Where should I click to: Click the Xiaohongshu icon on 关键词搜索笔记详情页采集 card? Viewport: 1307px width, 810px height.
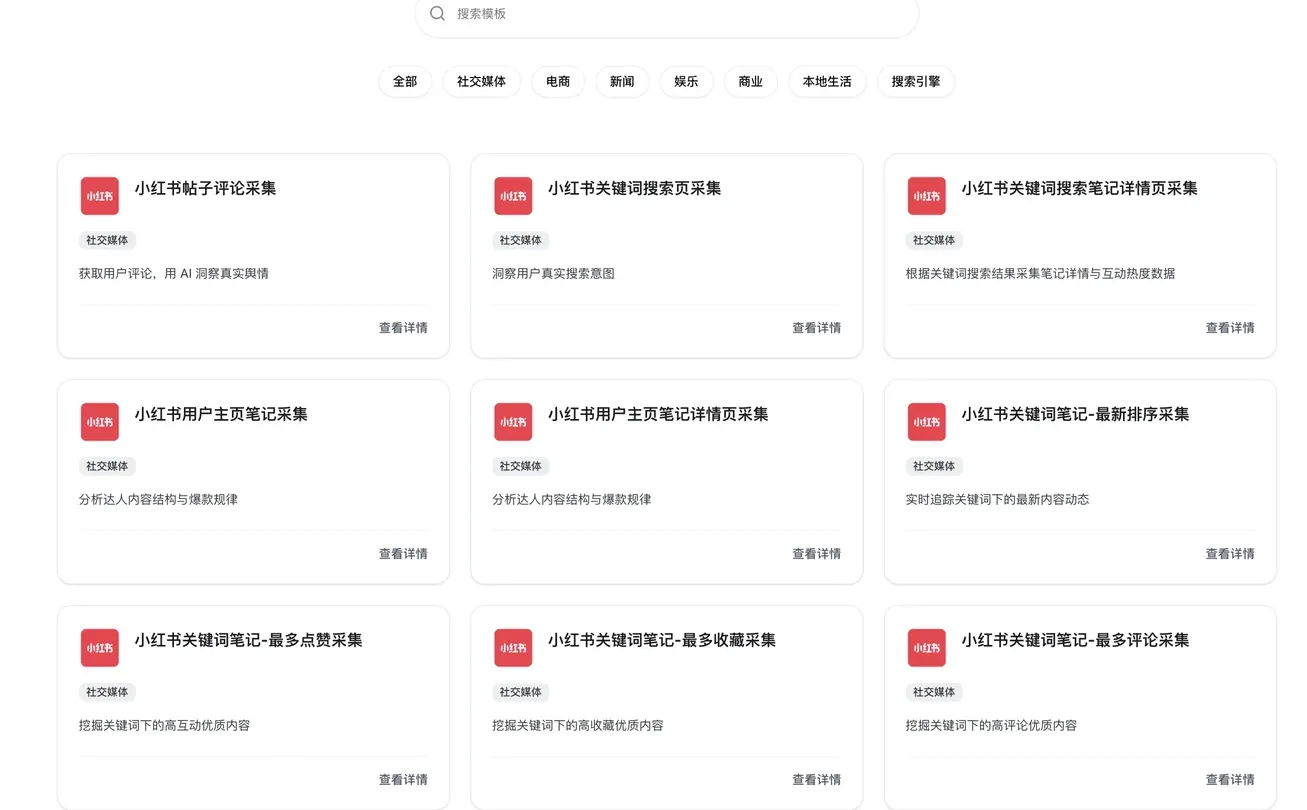(x=926, y=196)
